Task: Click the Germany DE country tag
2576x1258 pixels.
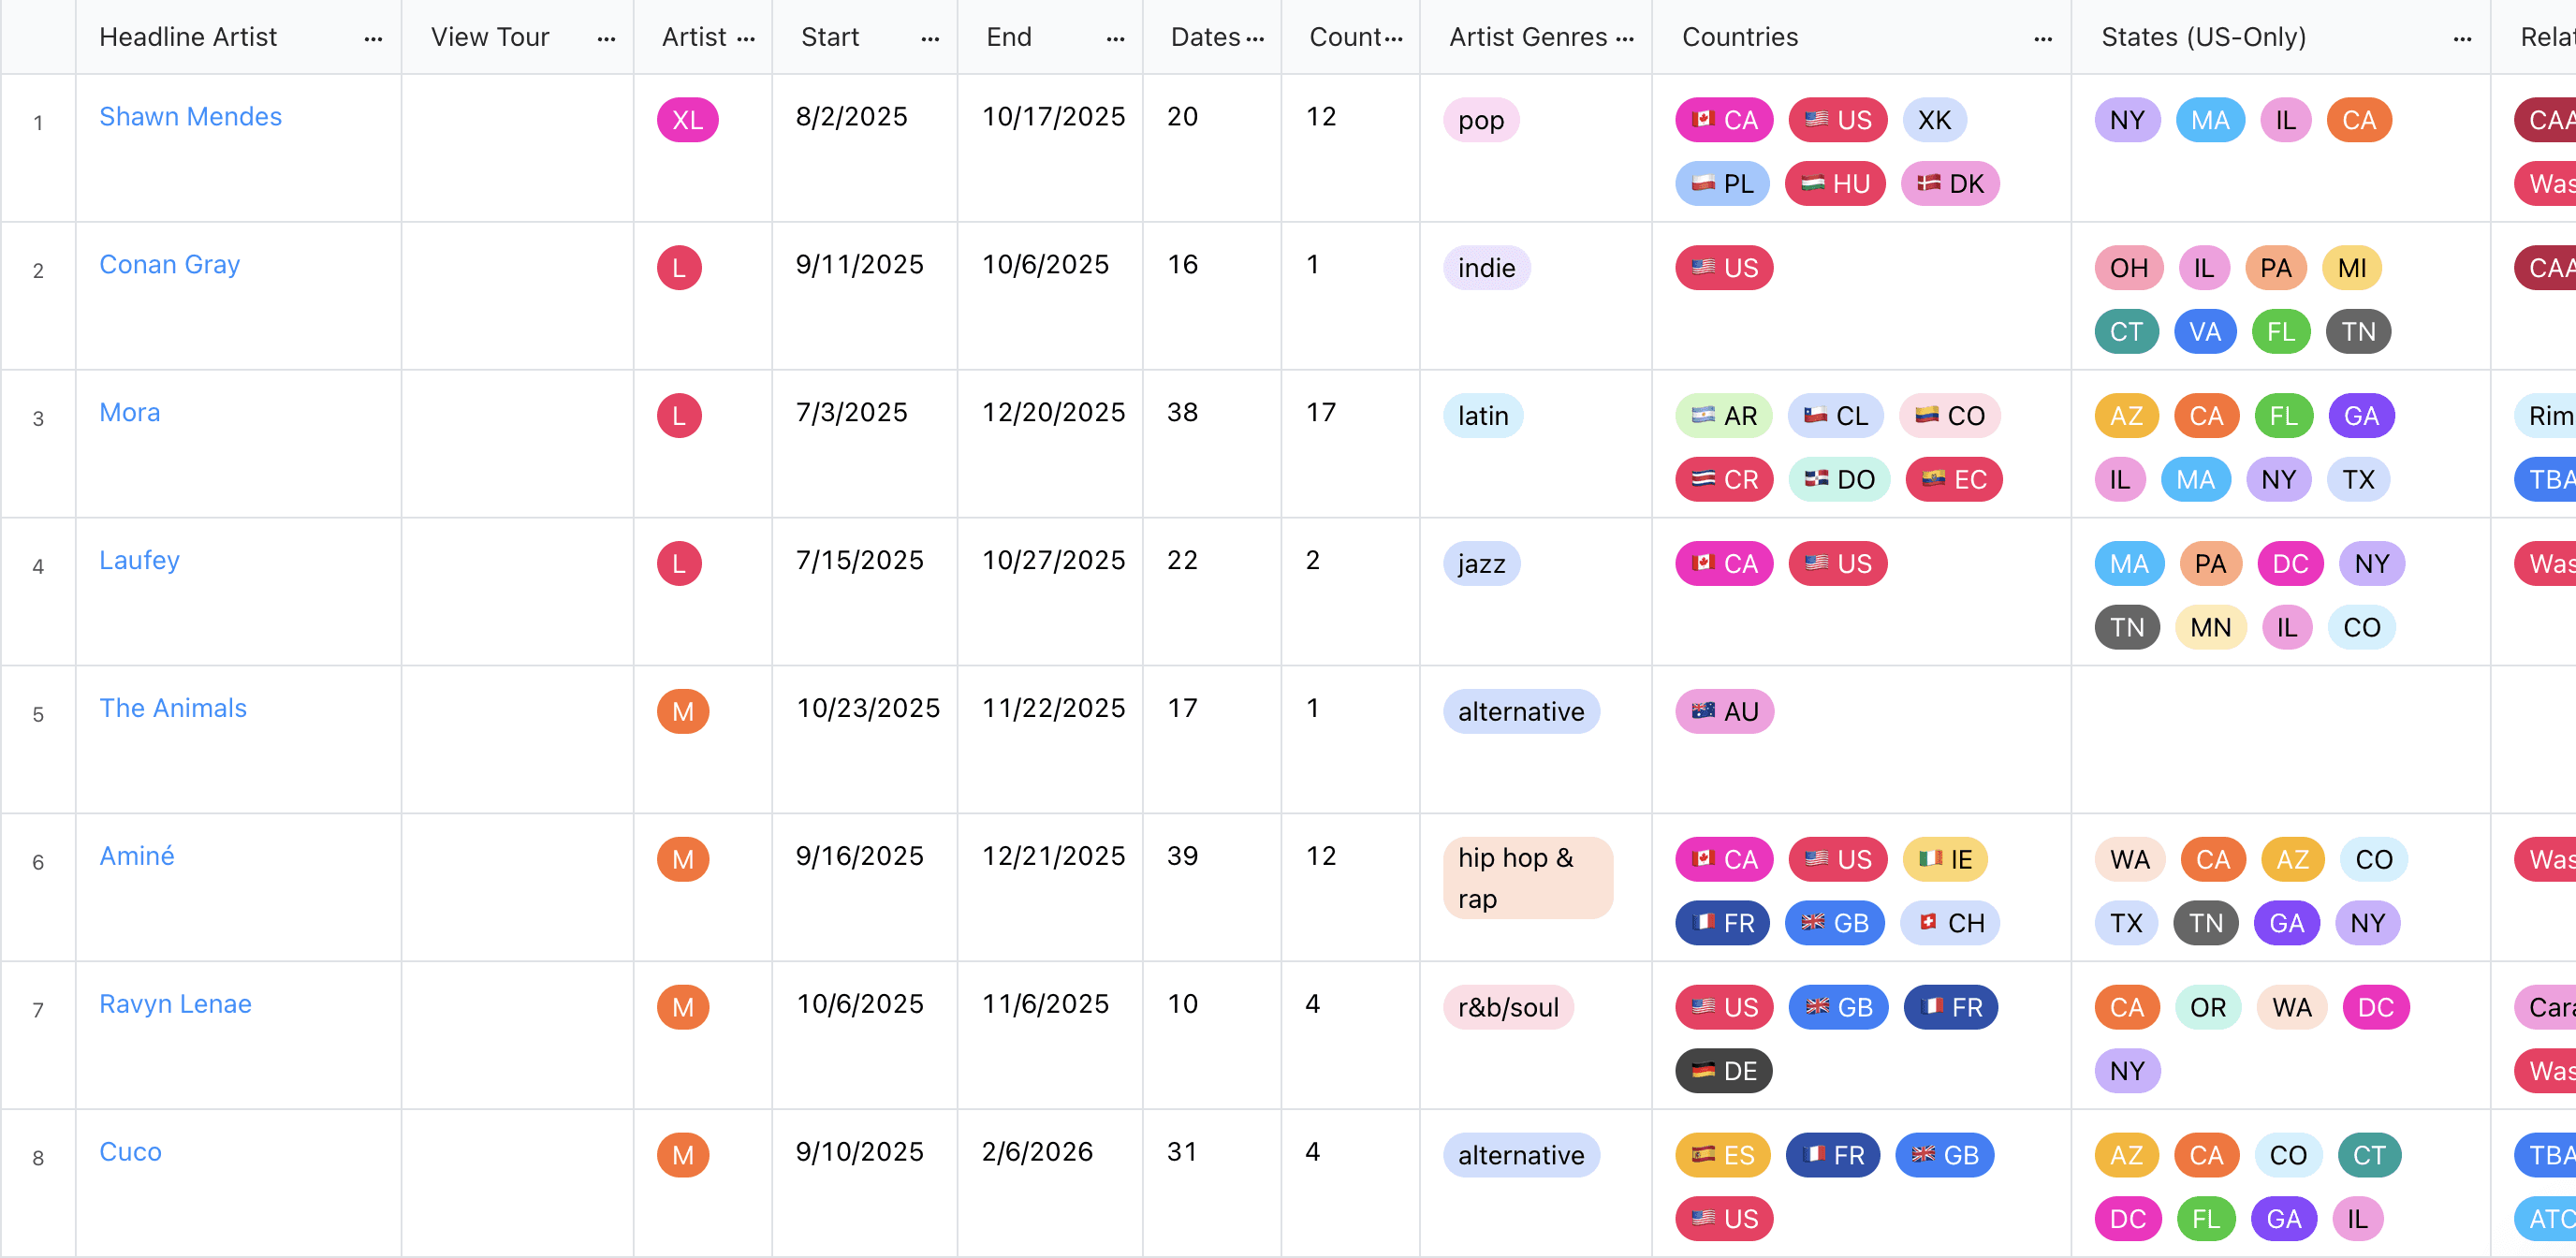Action: tap(1724, 1072)
